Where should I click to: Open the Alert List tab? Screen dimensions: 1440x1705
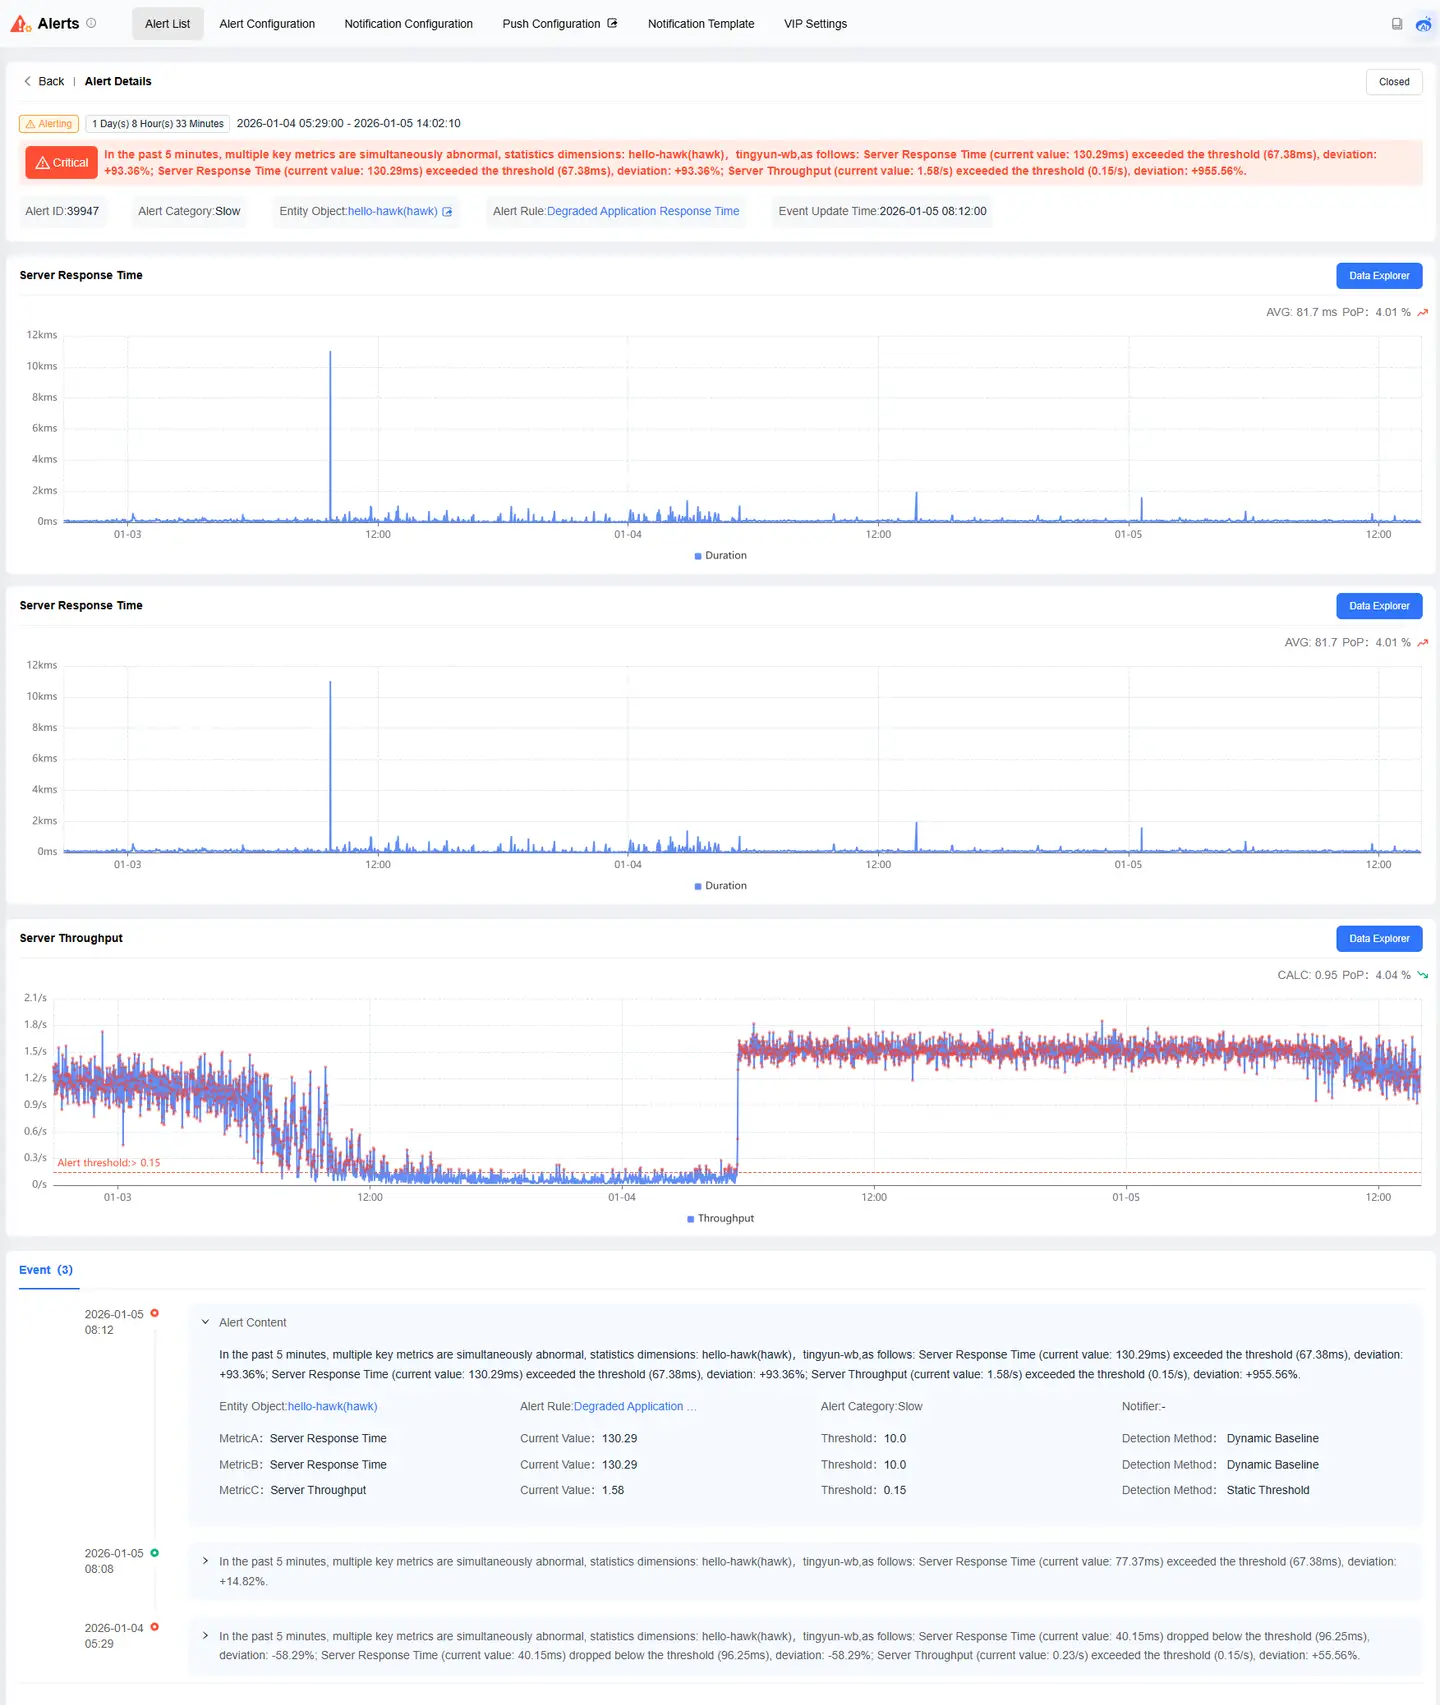coord(167,24)
